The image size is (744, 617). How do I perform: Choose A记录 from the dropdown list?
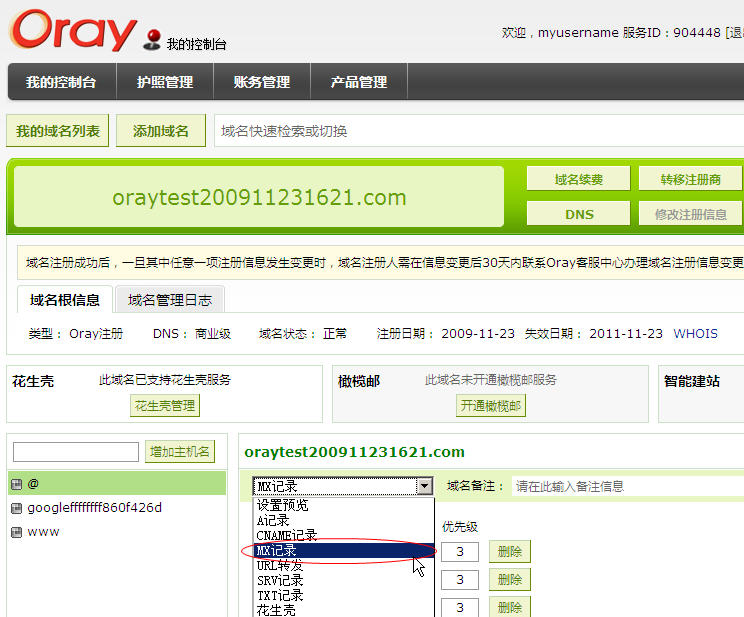pyautogui.click(x=344, y=520)
